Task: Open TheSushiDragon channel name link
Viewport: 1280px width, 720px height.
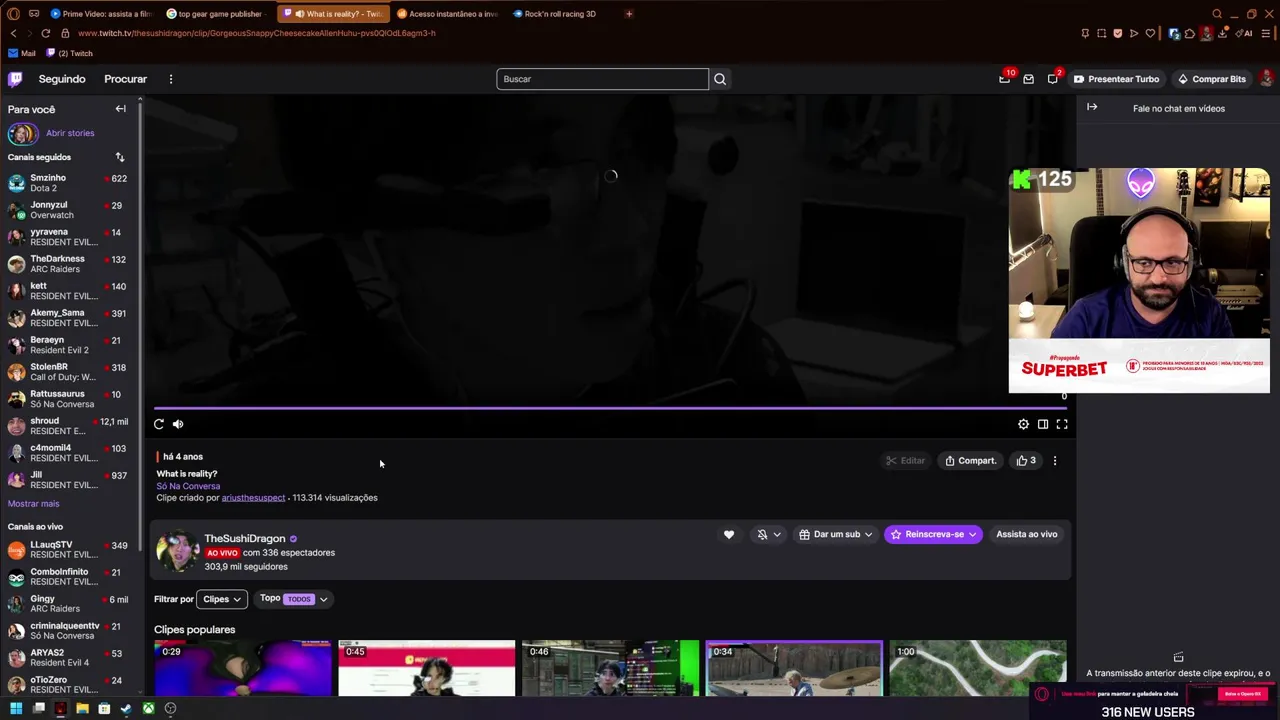Action: [x=245, y=539]
